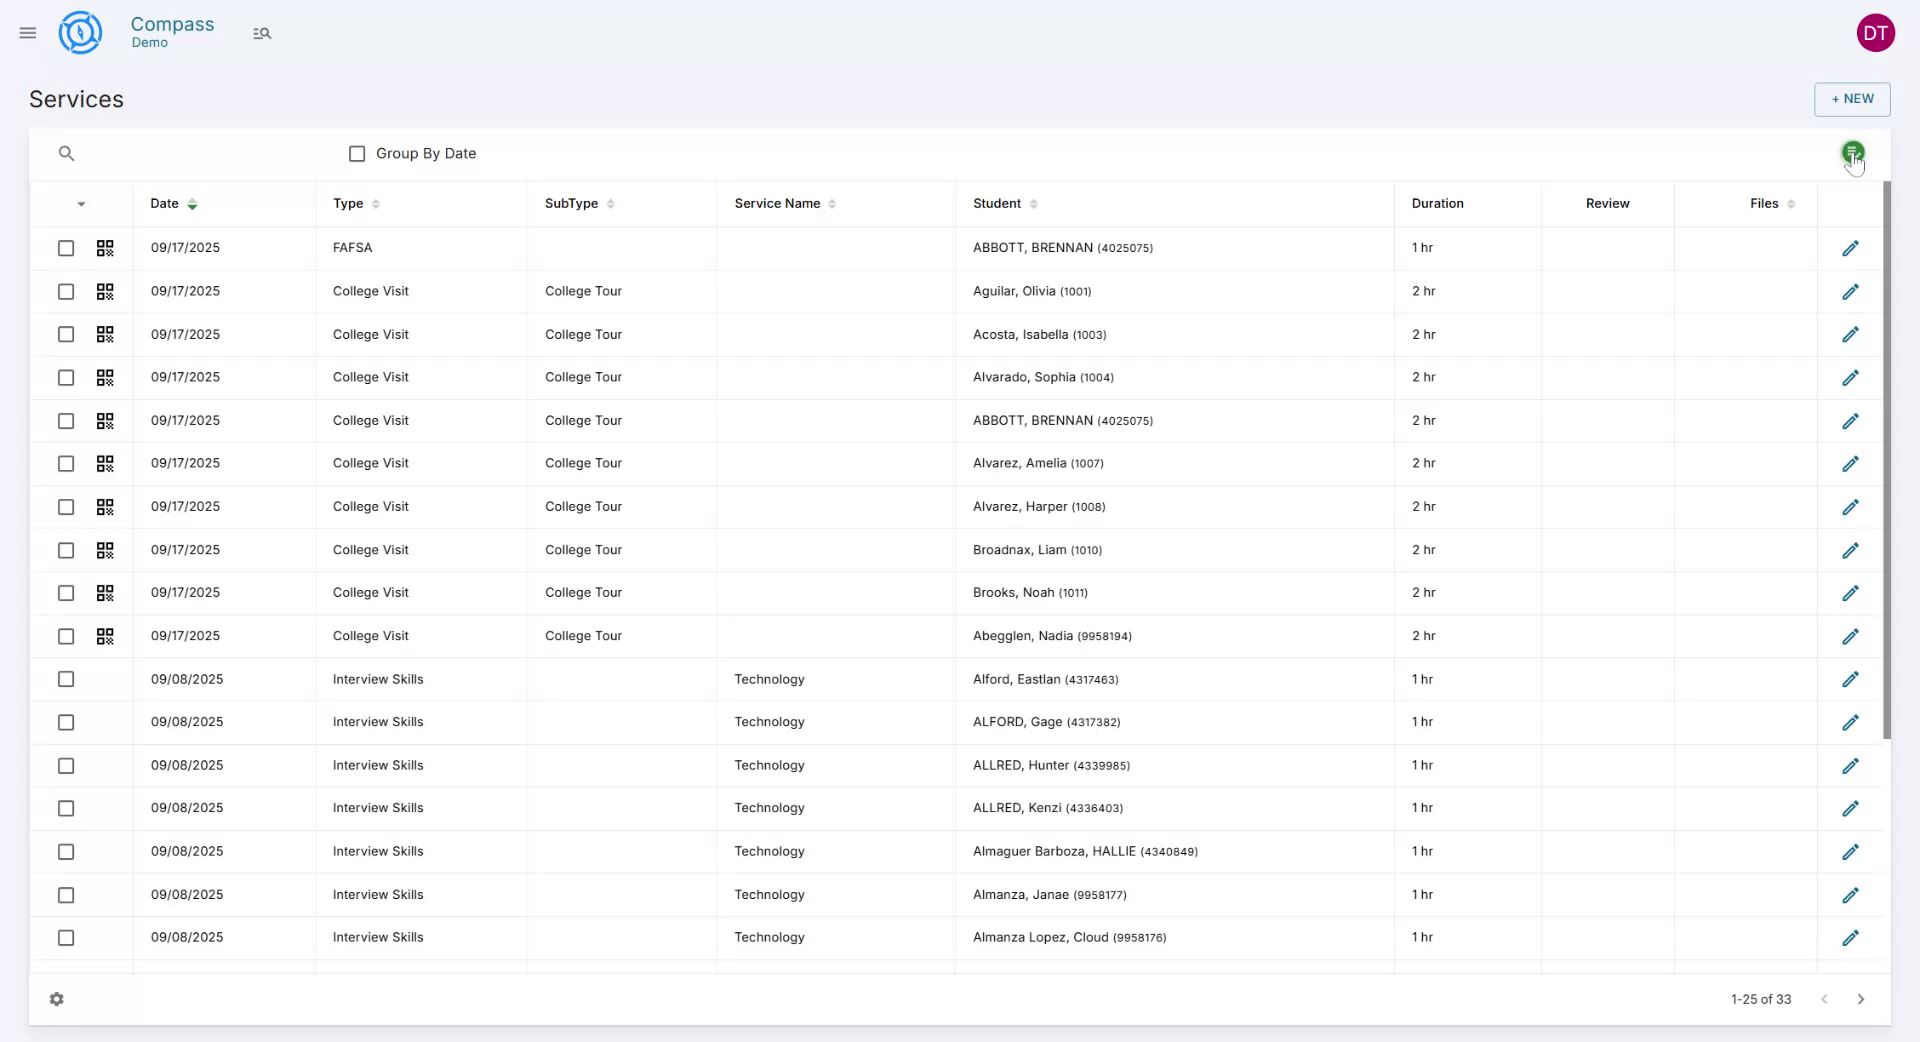Image resolution: width=1920 pixels, height=1042 pixels.
Task: Open the dropdown arrow above row checkboxes
Action: coord(81,204)
